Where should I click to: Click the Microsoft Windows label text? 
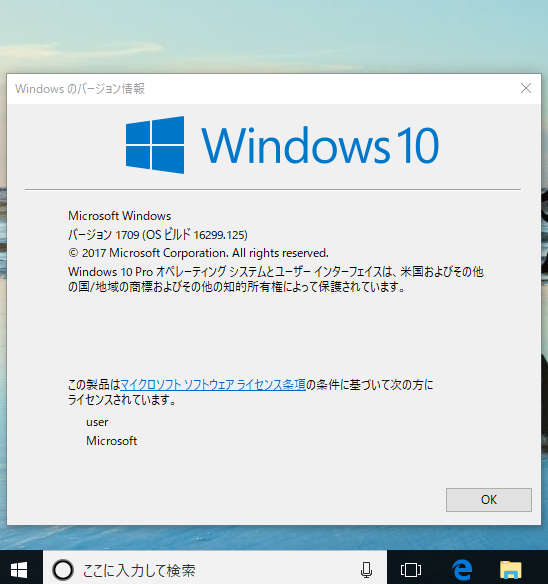tap(120, 216)
